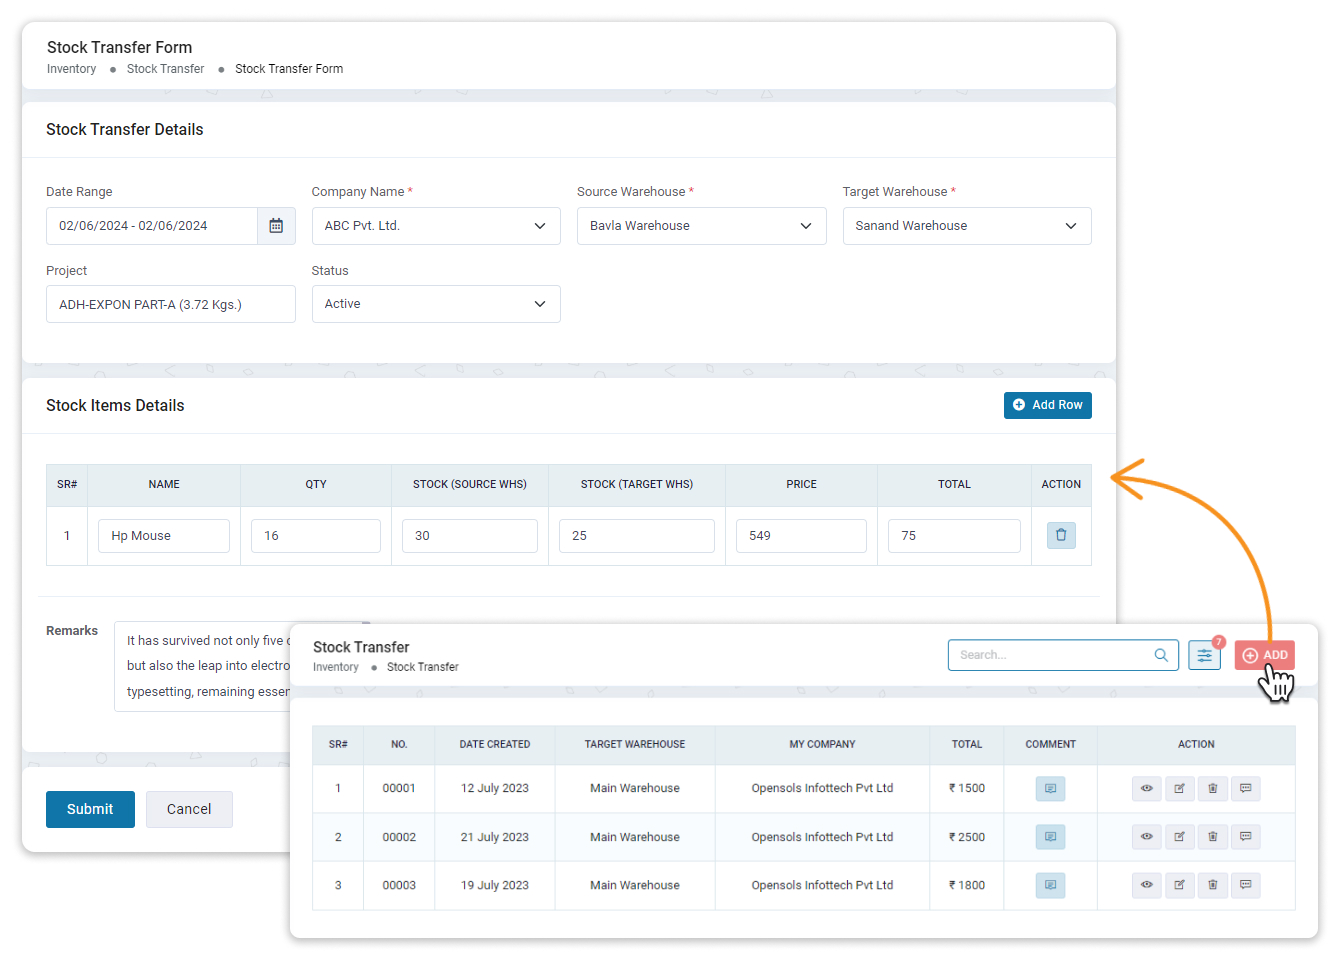Screen dimensions: 1340x960
Task: Toggle the eye icon on transfer 00003
Action: coord(1146,885)
